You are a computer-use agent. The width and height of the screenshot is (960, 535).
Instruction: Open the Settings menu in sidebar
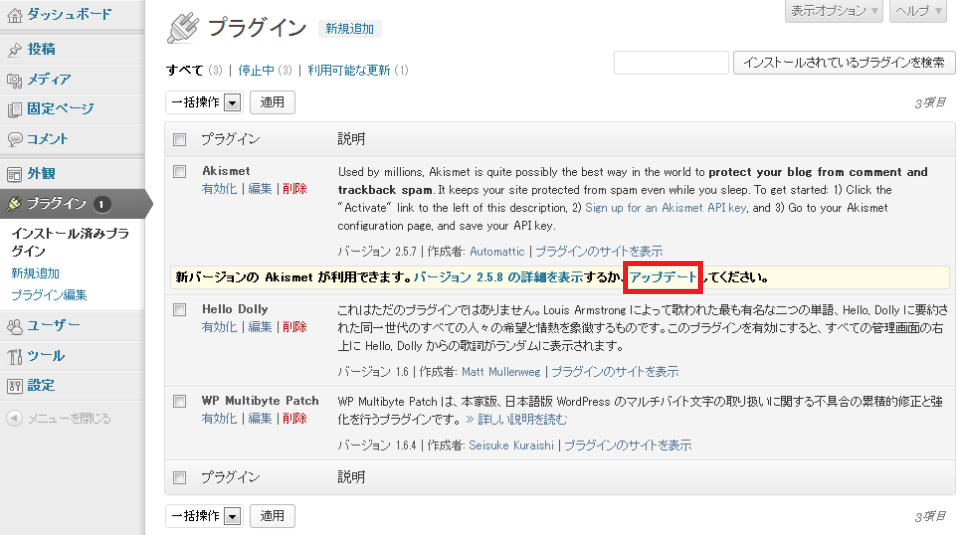point(40,385)
